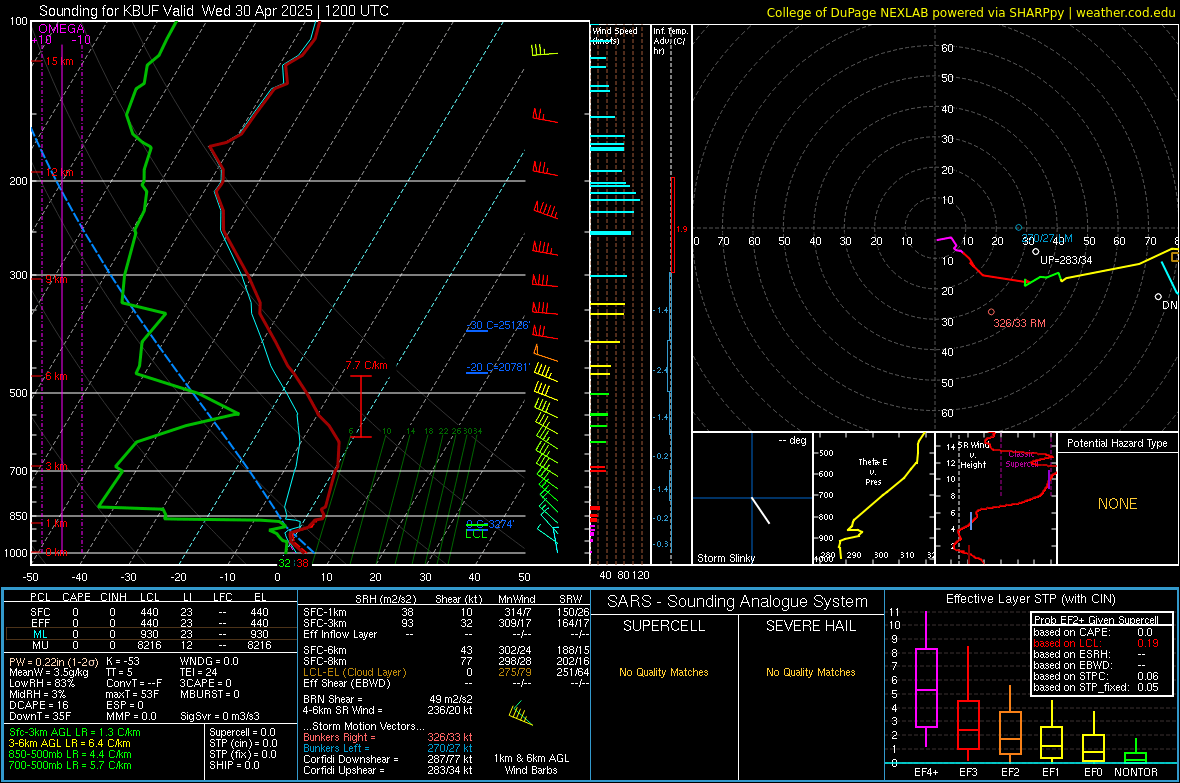
Task: Select the EF2 axis label
Action: (1010, 772)
